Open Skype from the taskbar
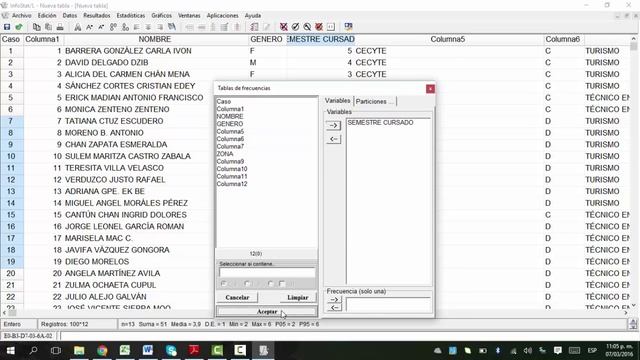The width and height of the screenshot is (640, 360). click(171, 351)
